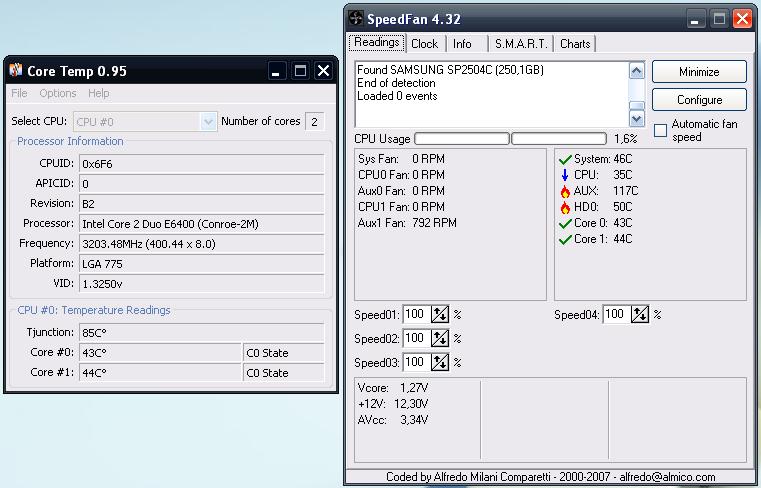Click the Speed04 value field
The image size is (761, 488).
click(616, 315)
